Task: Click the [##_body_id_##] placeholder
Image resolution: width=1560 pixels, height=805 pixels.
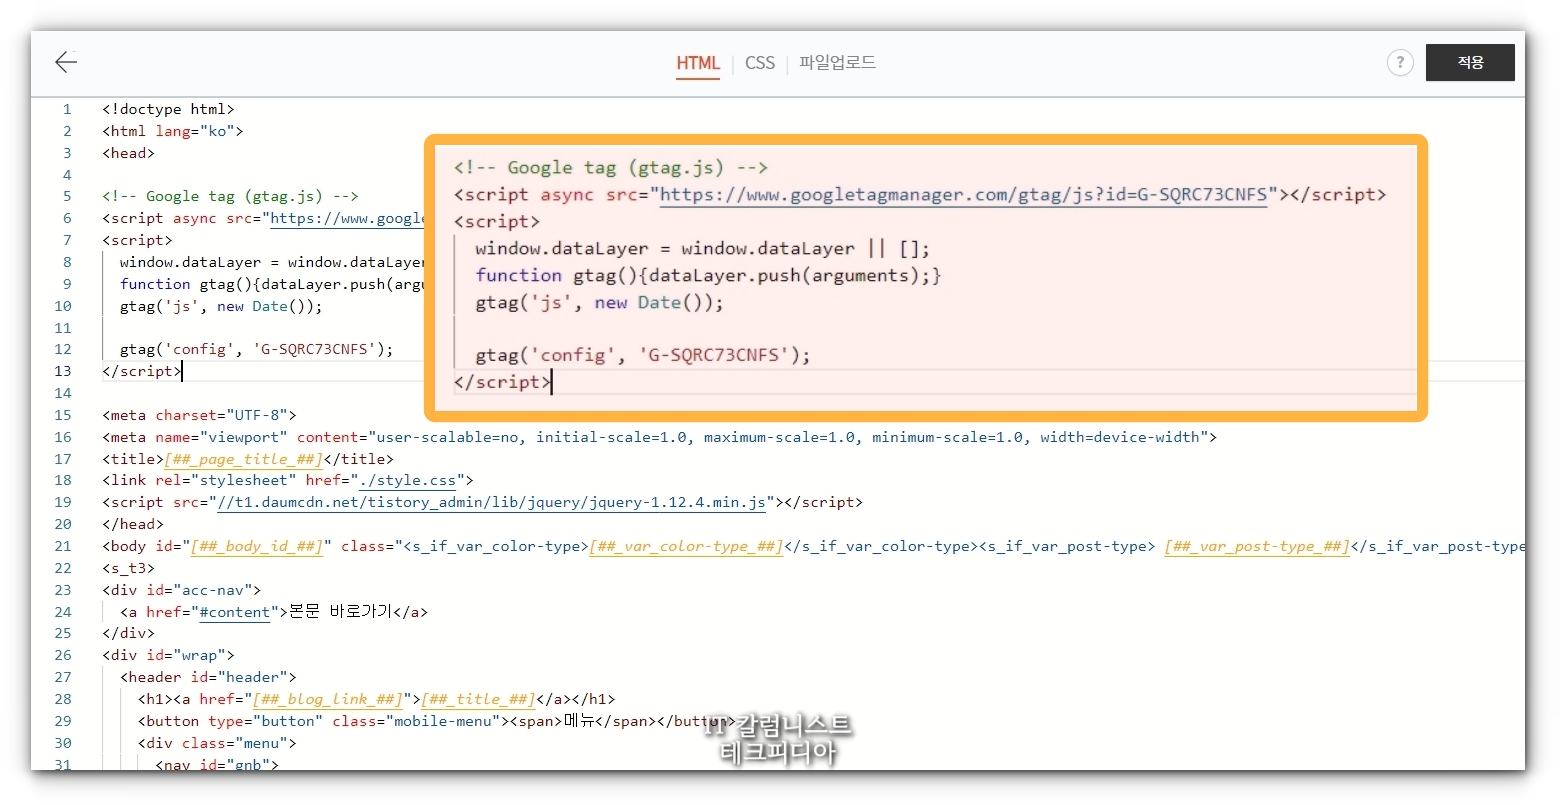Action: pyautogui.click(x=257, y=546)
